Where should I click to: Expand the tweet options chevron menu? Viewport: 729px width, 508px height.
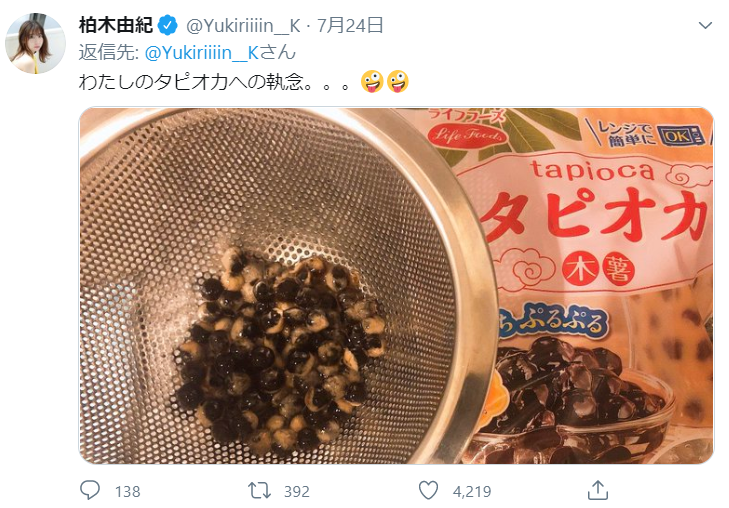(705, 25)
